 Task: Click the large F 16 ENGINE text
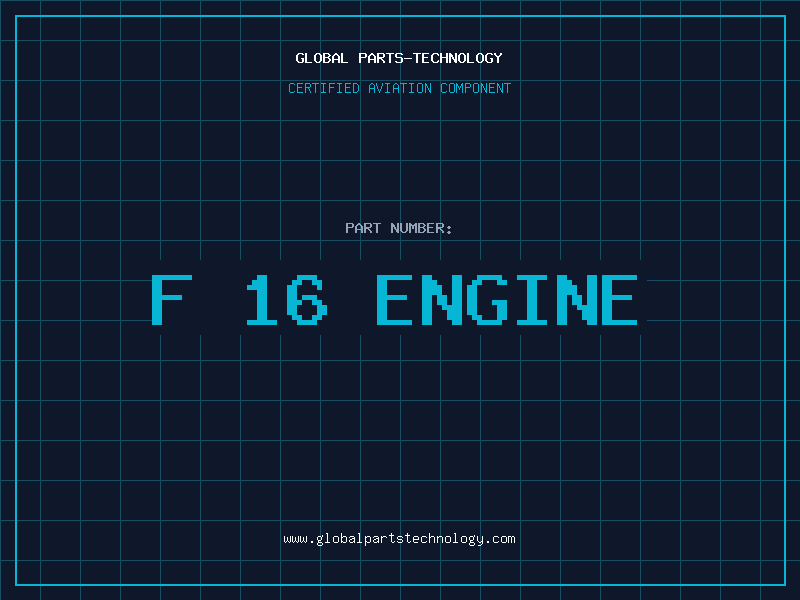pyautogui.click(x=394, y=299)
